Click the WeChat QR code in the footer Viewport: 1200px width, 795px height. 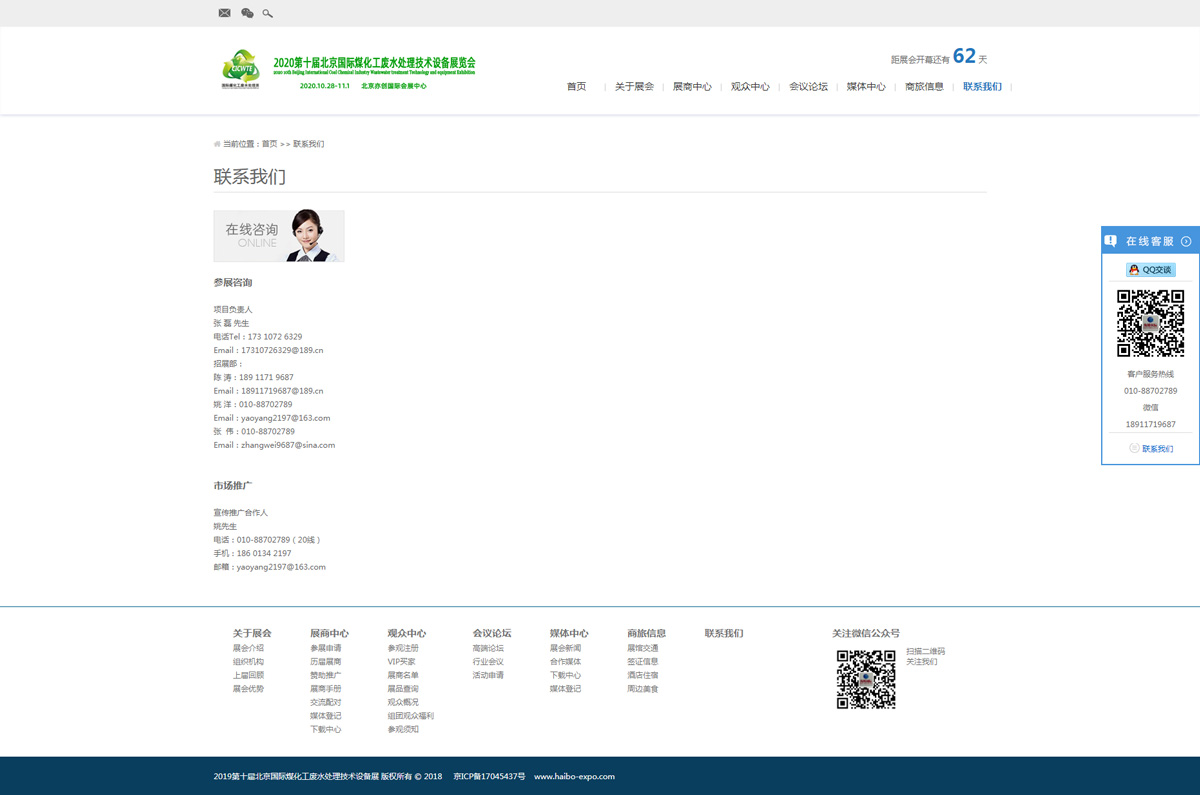(865, 679)
